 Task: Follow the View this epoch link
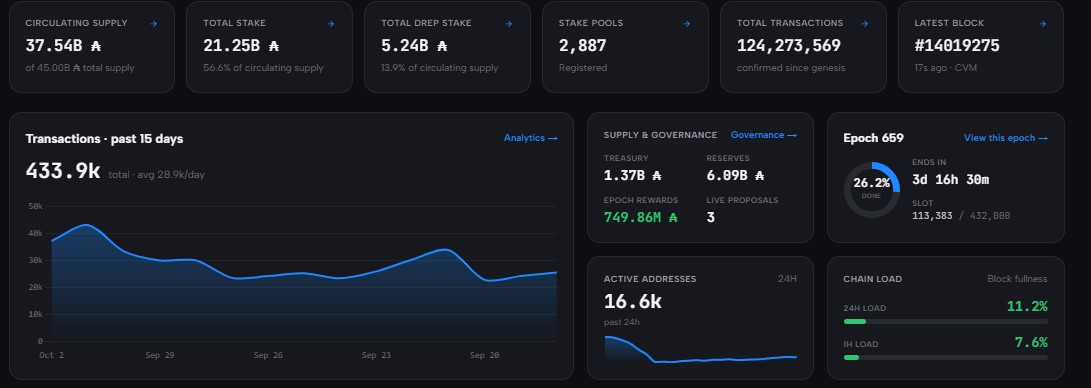click(1005, 138)
